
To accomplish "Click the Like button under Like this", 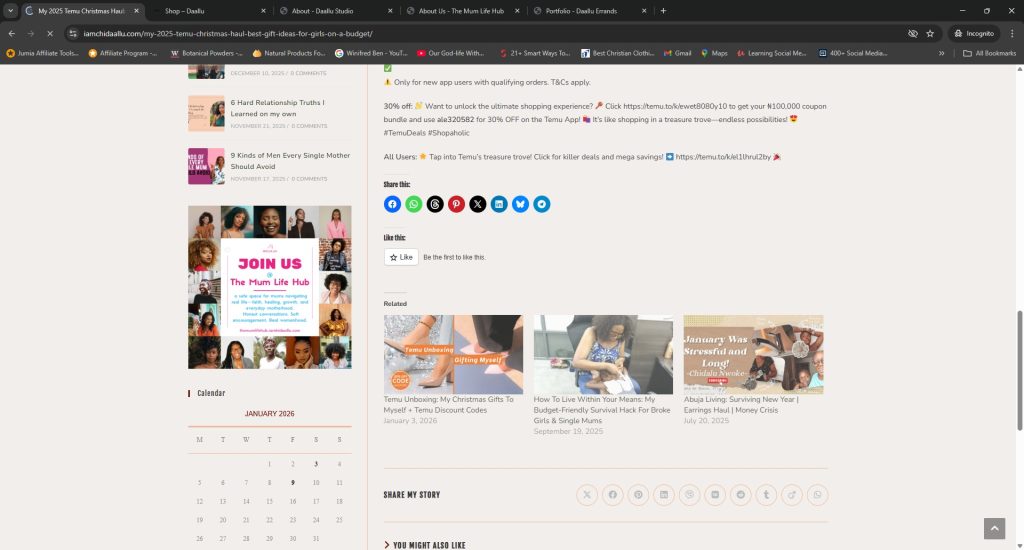I will tap(400, 257).
